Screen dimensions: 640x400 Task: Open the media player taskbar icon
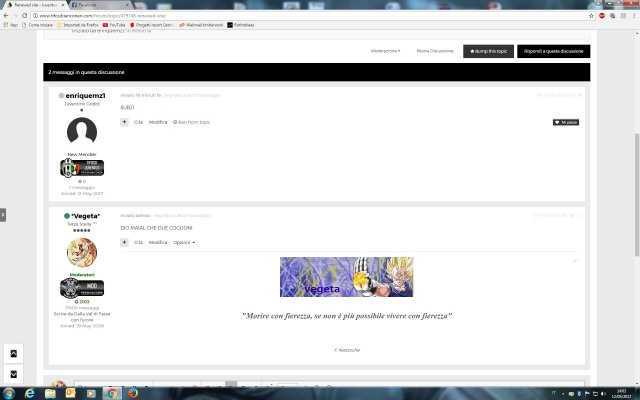(91, 393)
